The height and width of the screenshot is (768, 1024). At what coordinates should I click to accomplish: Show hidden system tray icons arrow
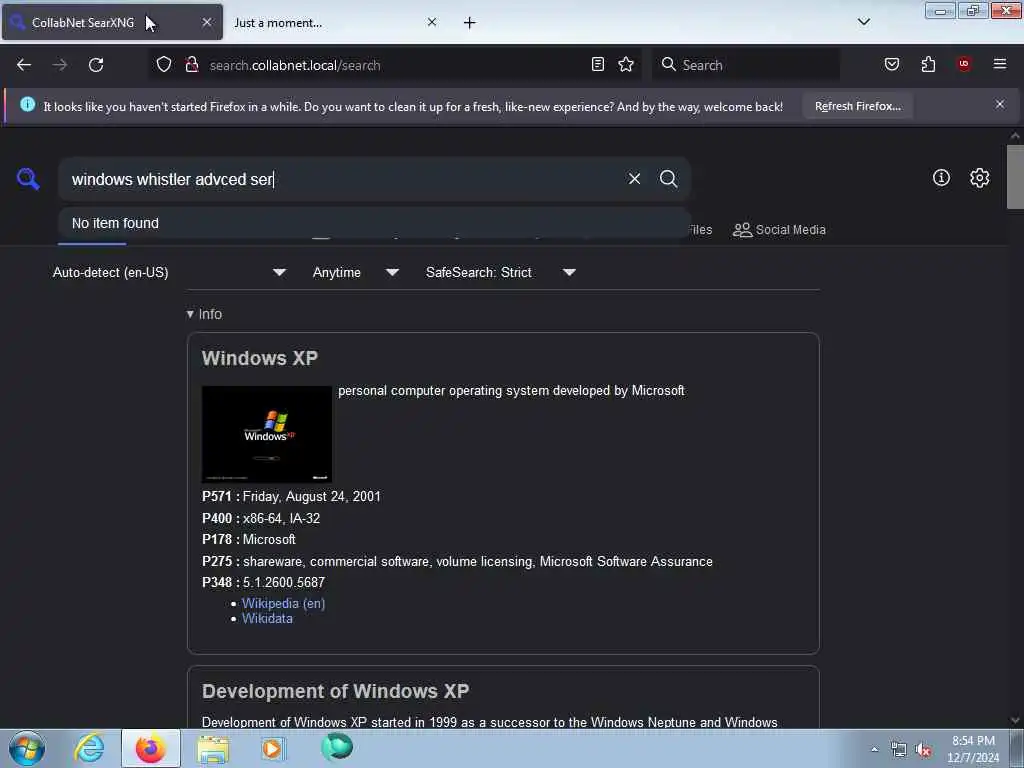[874, 750]
